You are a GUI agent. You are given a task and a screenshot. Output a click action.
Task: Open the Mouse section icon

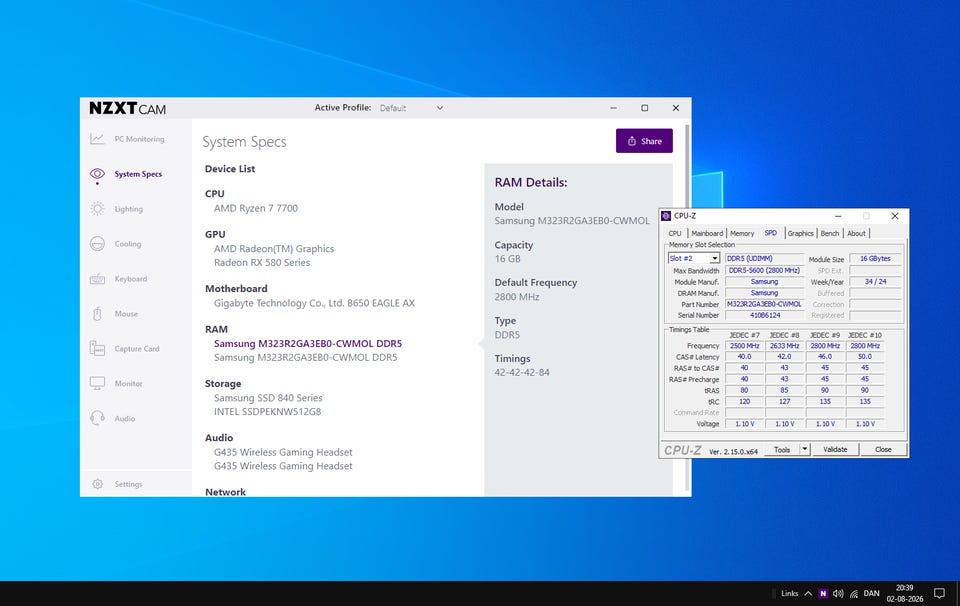(97, 314)
